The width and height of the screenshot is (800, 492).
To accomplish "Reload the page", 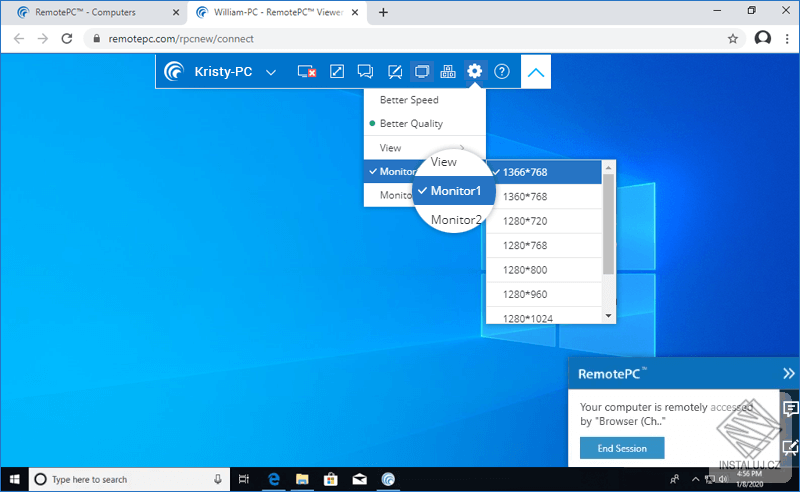I will 67,39.
